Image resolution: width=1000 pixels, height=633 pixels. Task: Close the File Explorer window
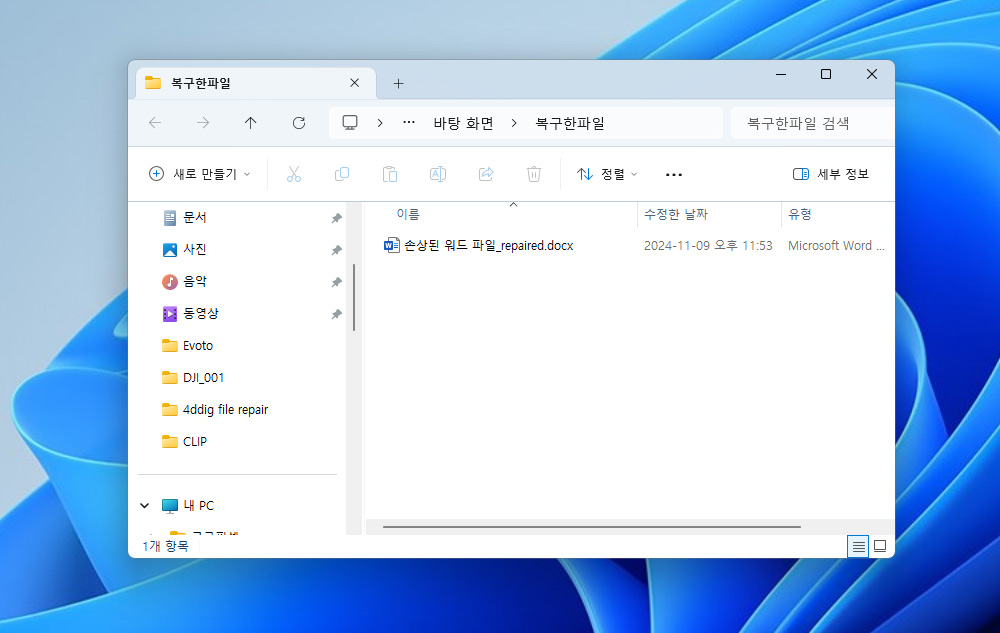[x=872, y=75]
